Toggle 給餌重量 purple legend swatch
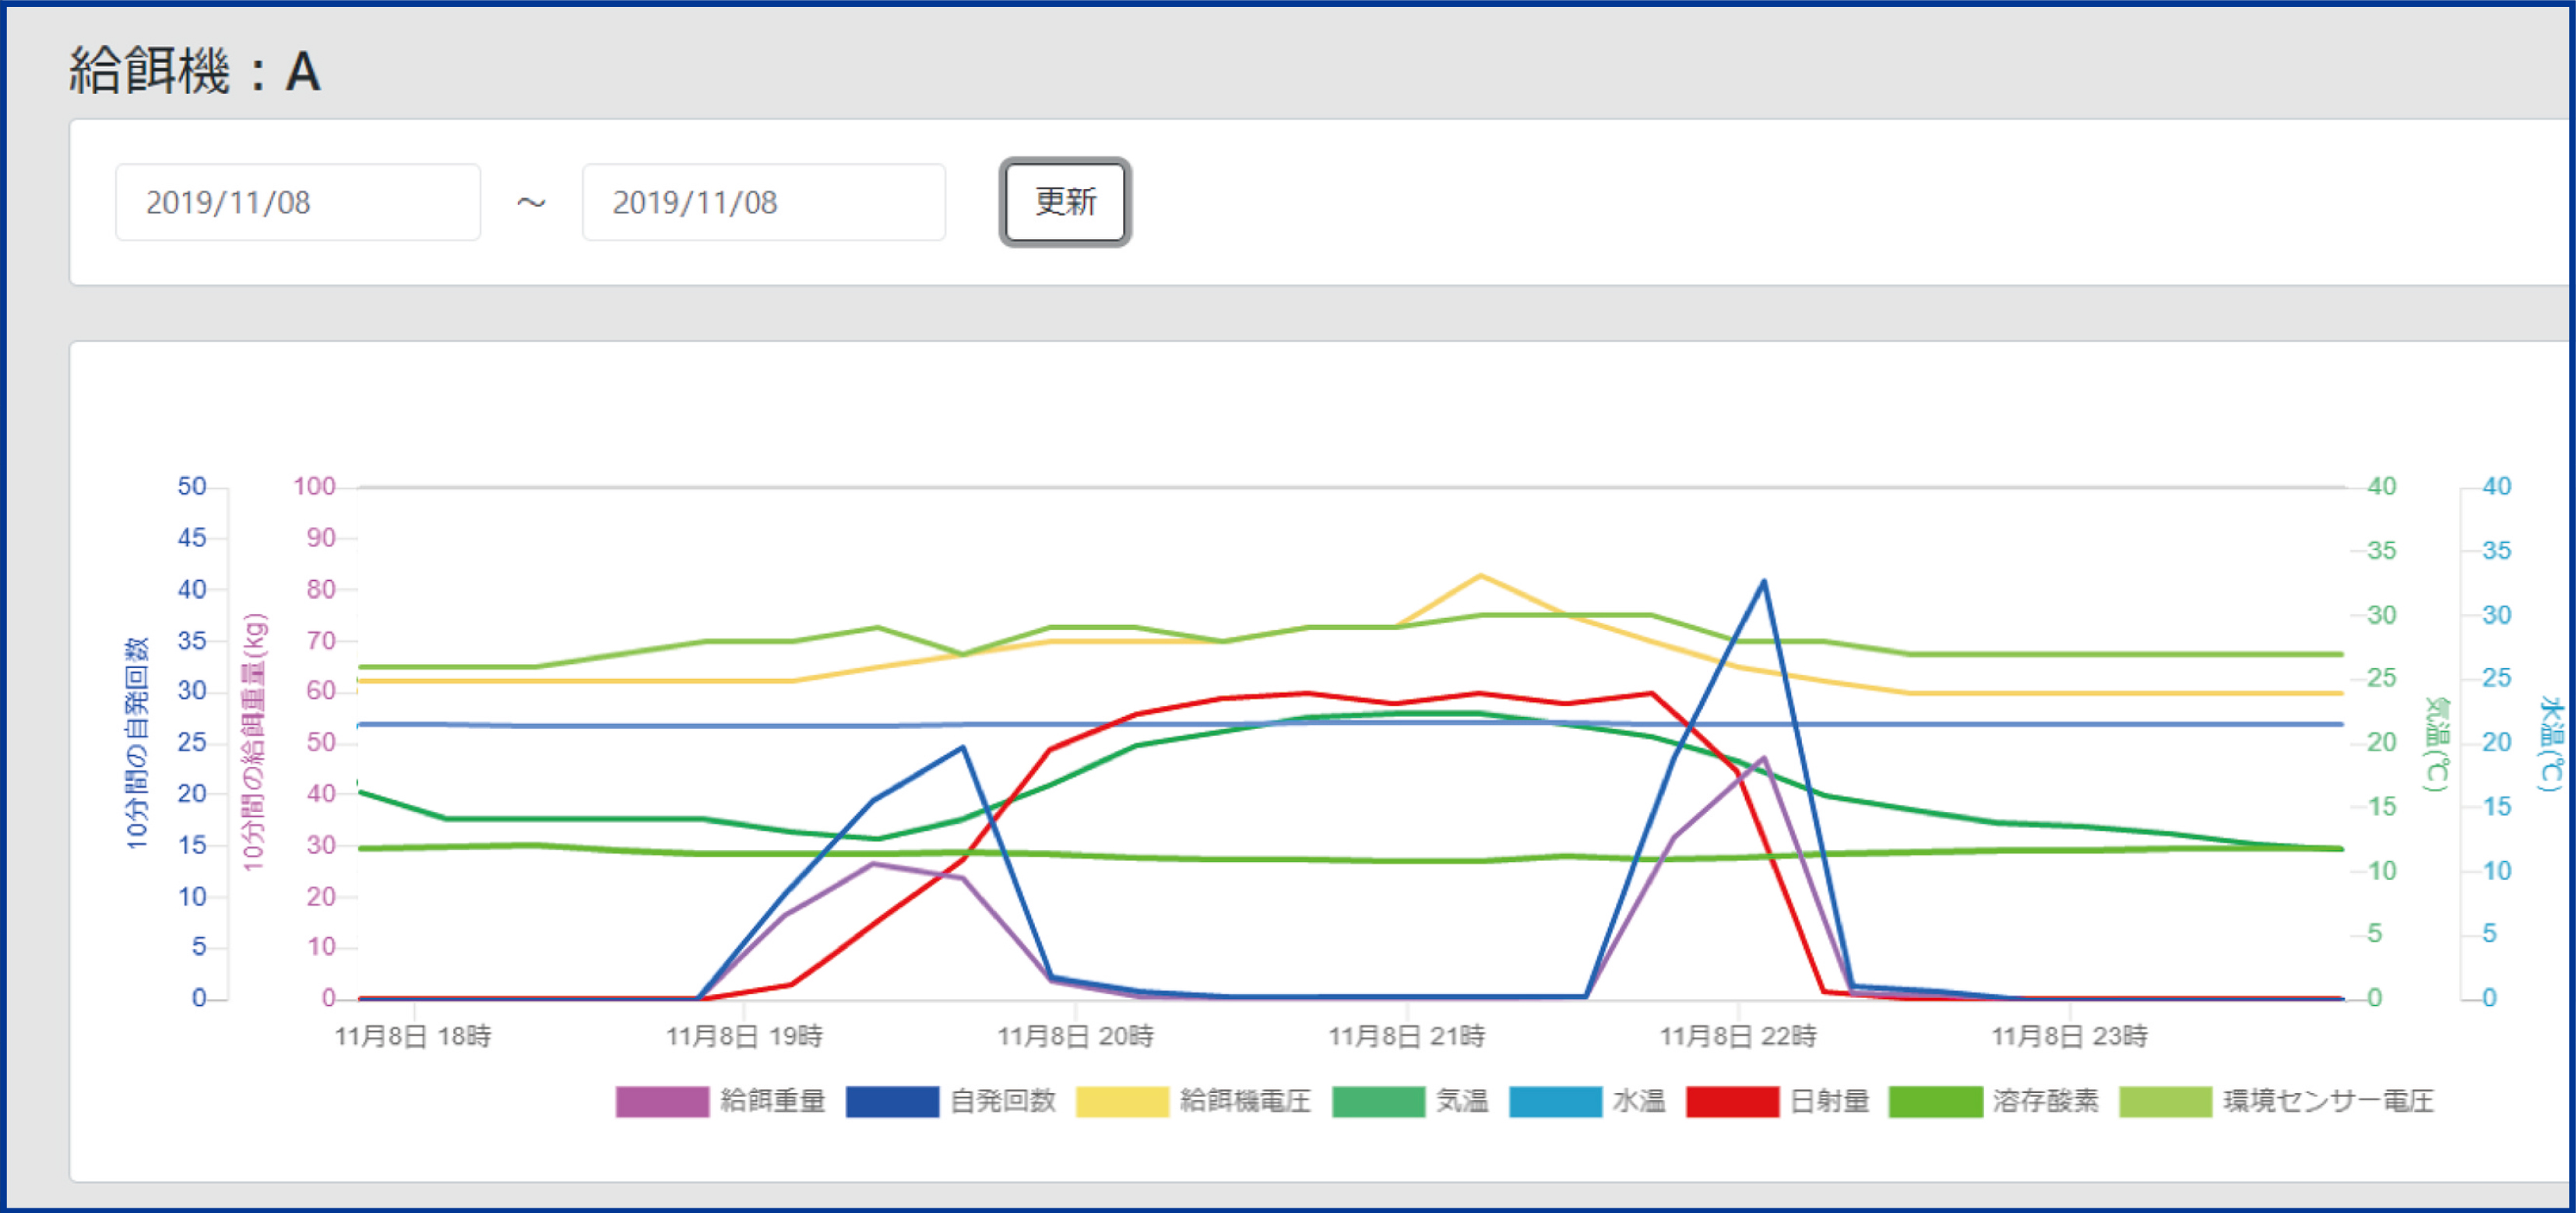 662,1101
